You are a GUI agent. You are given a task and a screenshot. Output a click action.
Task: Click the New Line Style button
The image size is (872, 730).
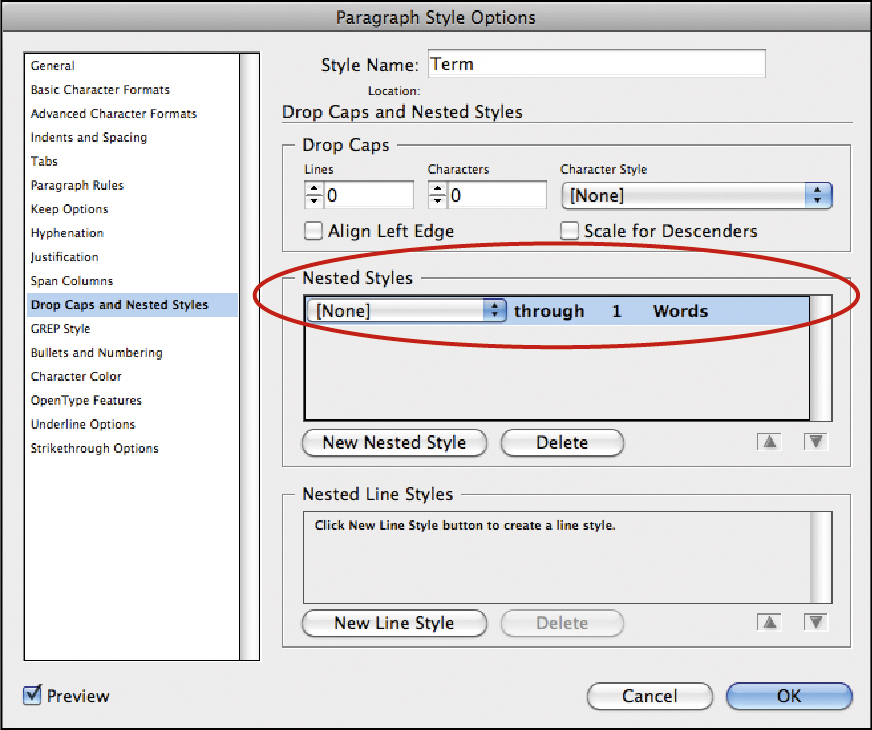pos(394,623)
